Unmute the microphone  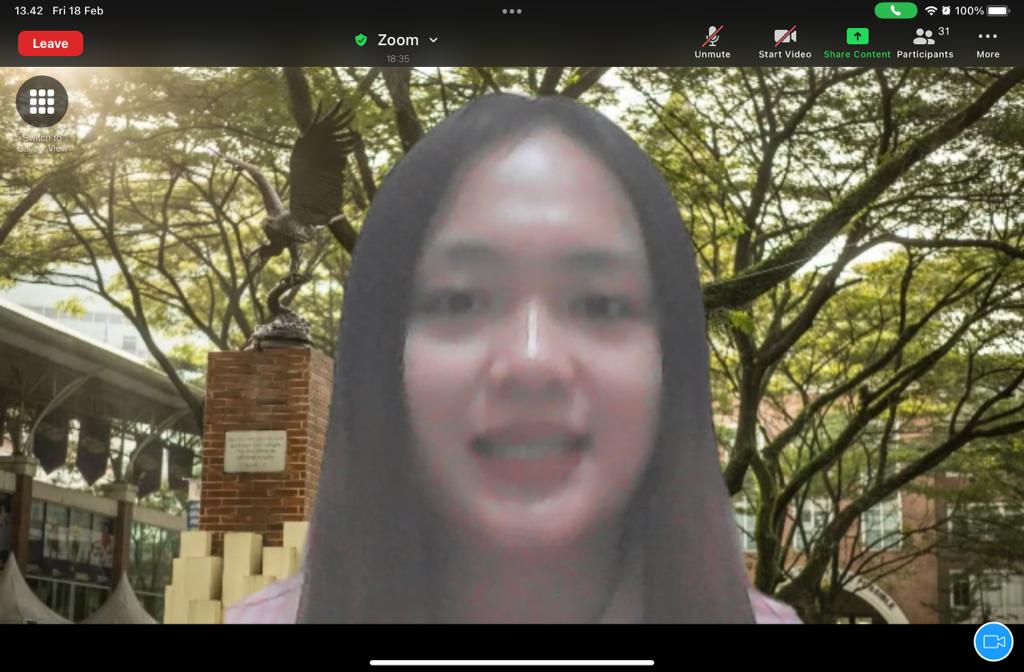coord(712,41)
